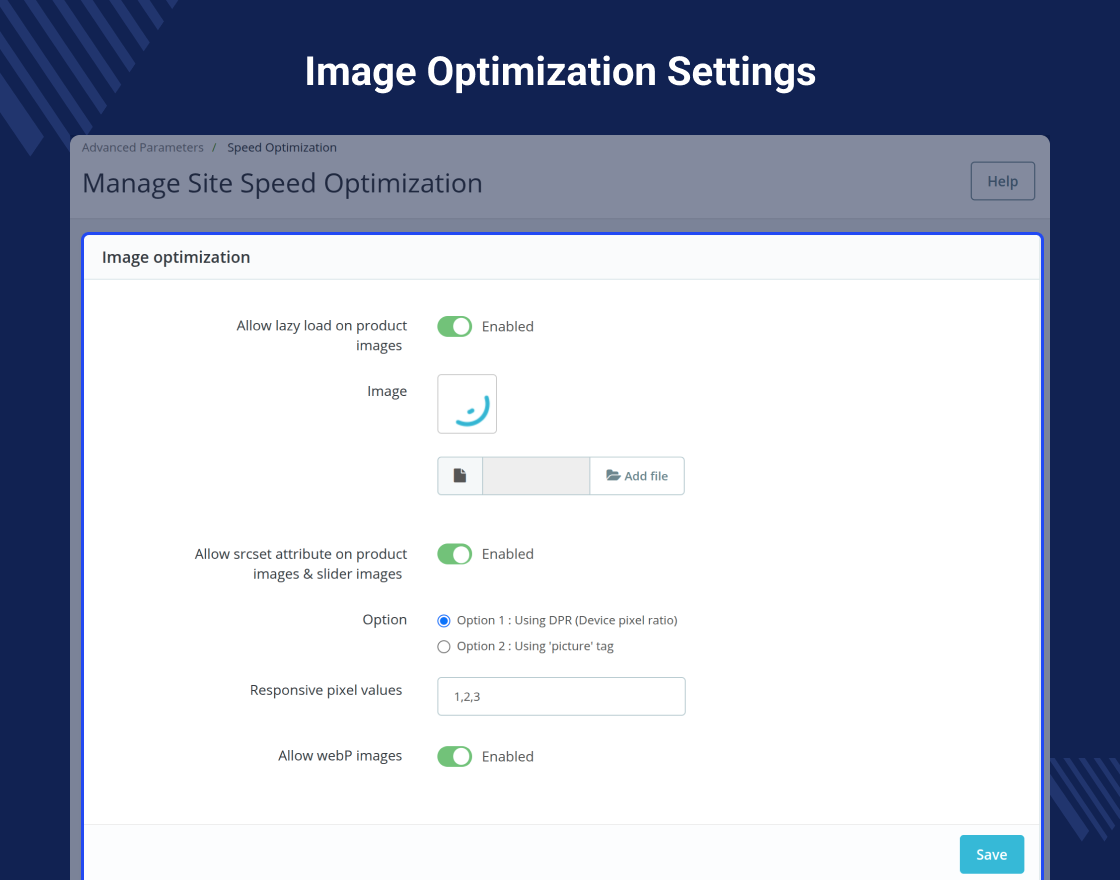Click the Add file text label

[646, 476]
